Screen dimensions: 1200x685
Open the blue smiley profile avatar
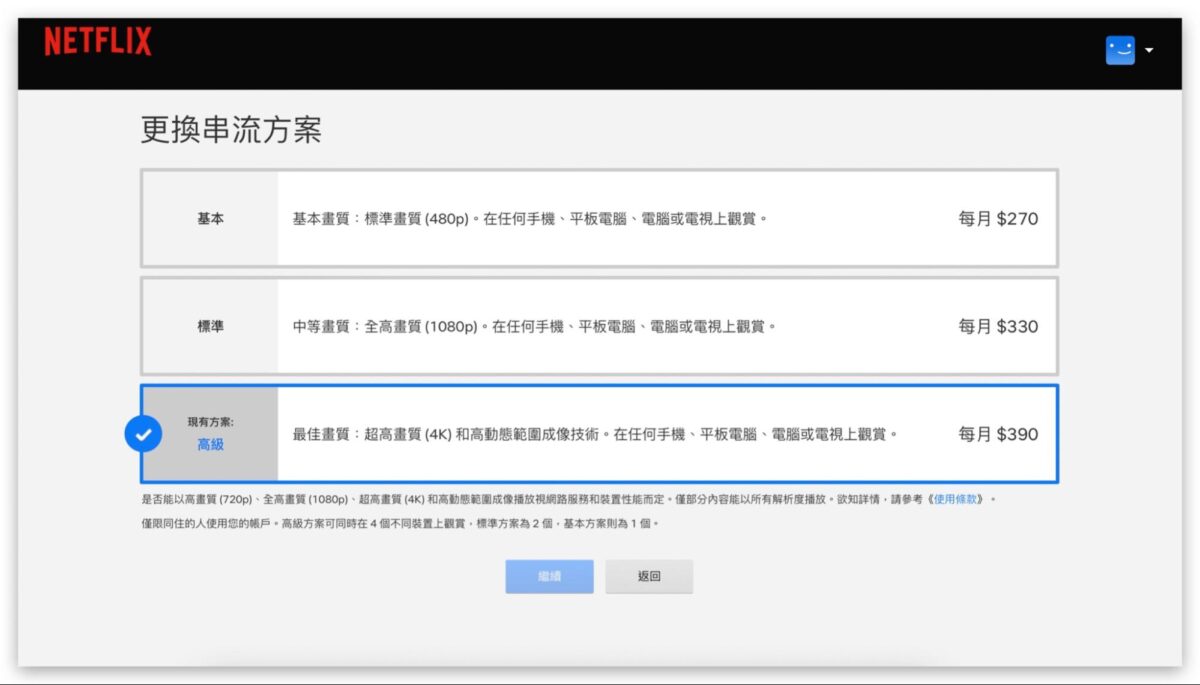[x=1120, y=50]
